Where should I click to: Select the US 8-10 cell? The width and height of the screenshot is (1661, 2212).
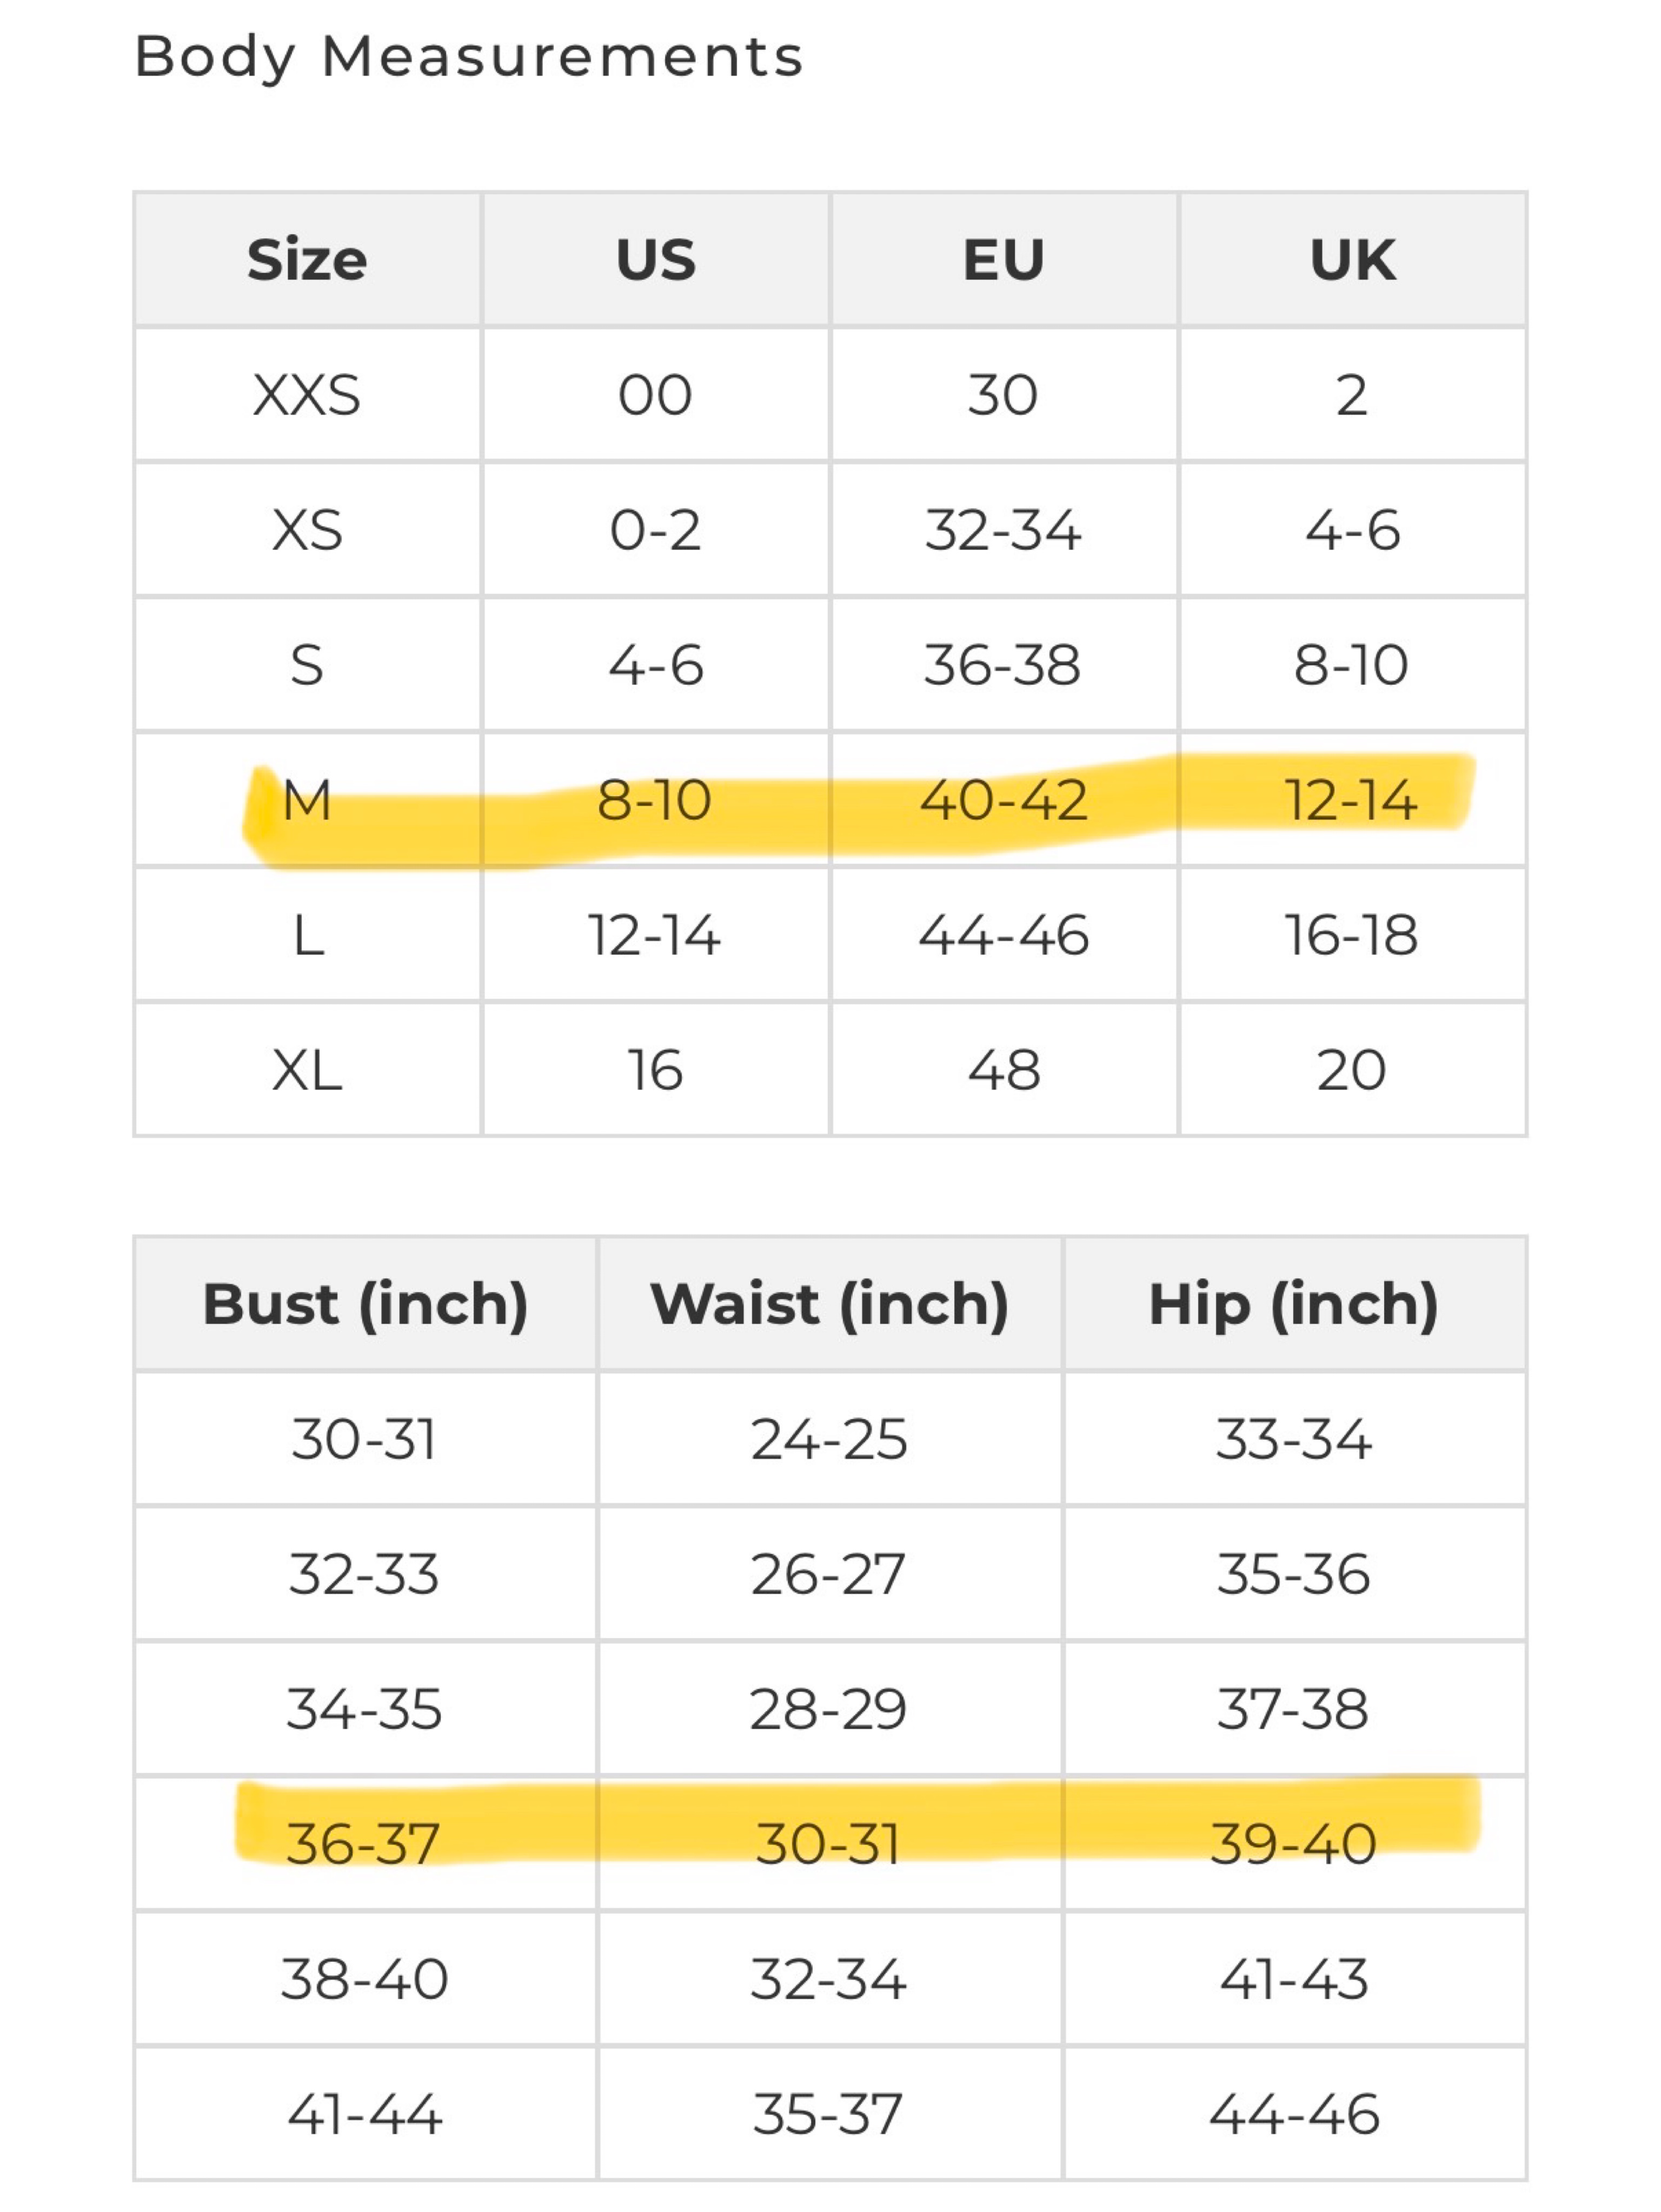click(655, 800)
